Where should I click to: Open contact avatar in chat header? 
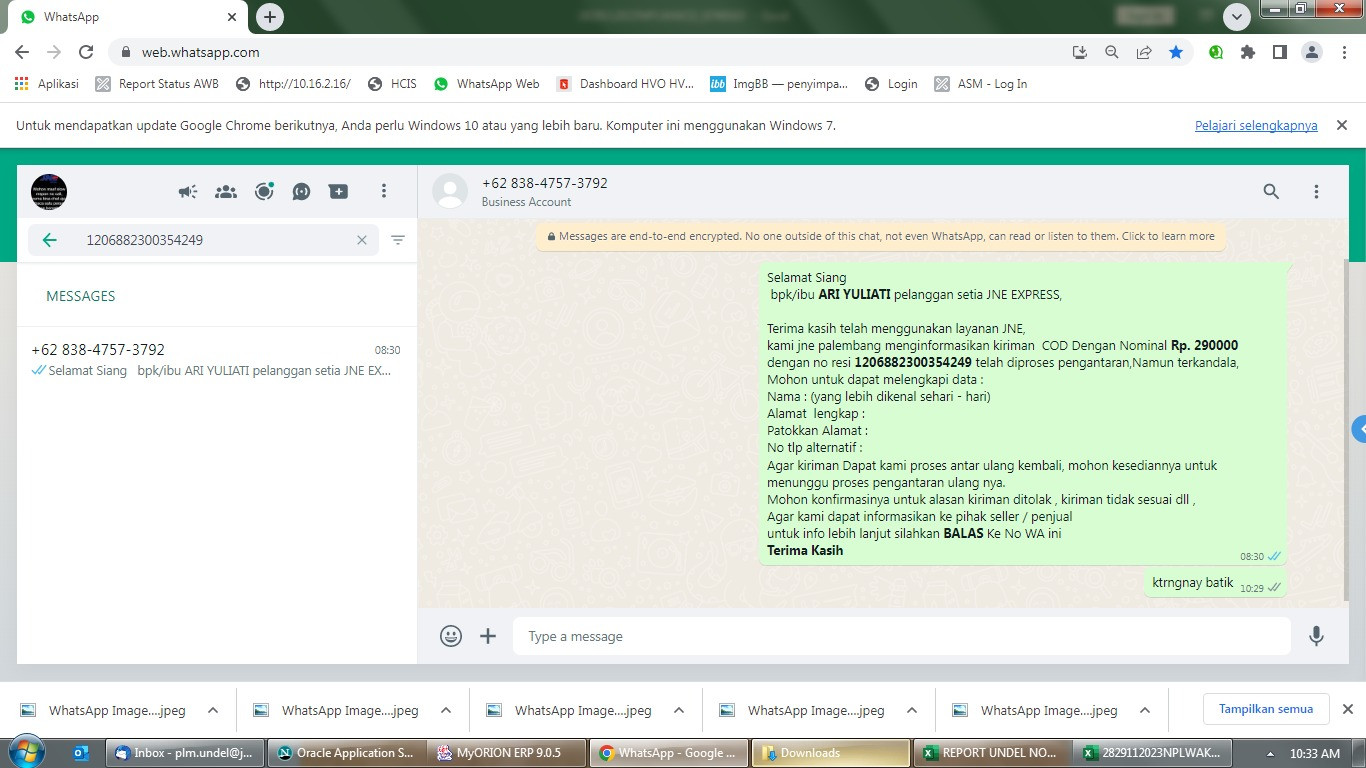450,191
